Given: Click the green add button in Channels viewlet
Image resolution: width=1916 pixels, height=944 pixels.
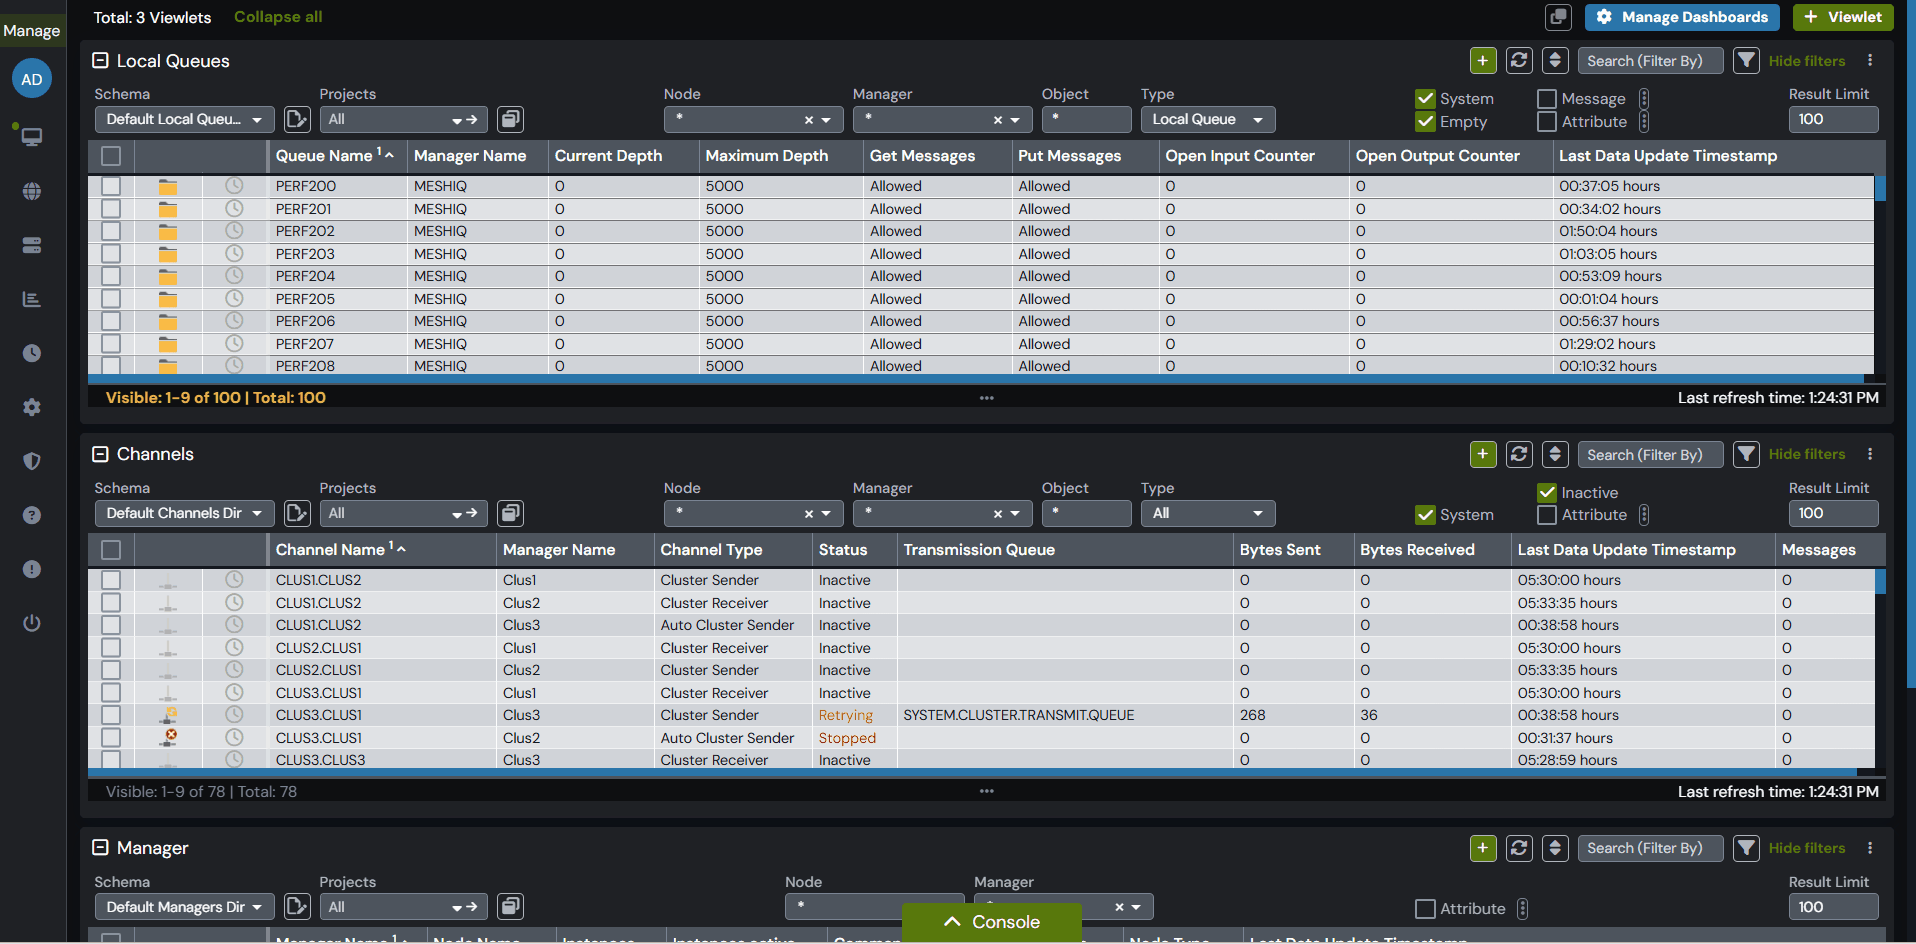Looking at the screenshot, I should tap(1483, 454).
